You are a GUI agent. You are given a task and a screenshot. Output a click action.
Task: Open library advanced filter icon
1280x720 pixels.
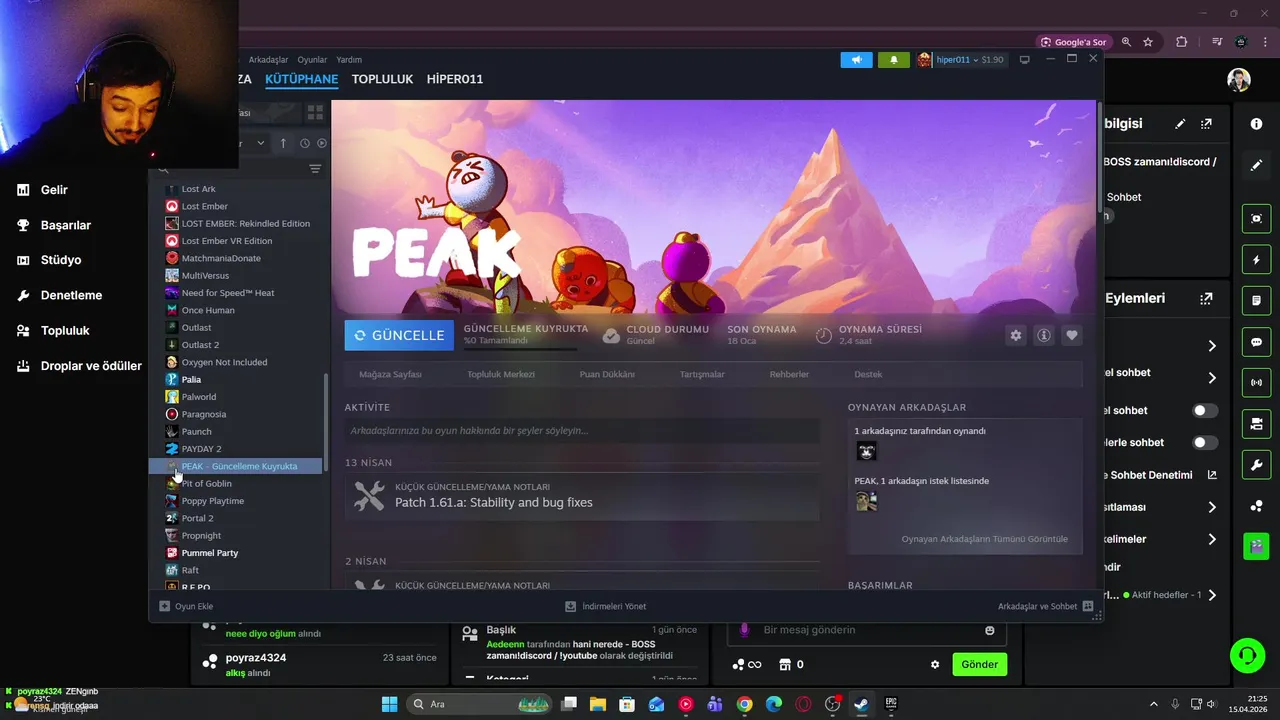tap(315, 169)
